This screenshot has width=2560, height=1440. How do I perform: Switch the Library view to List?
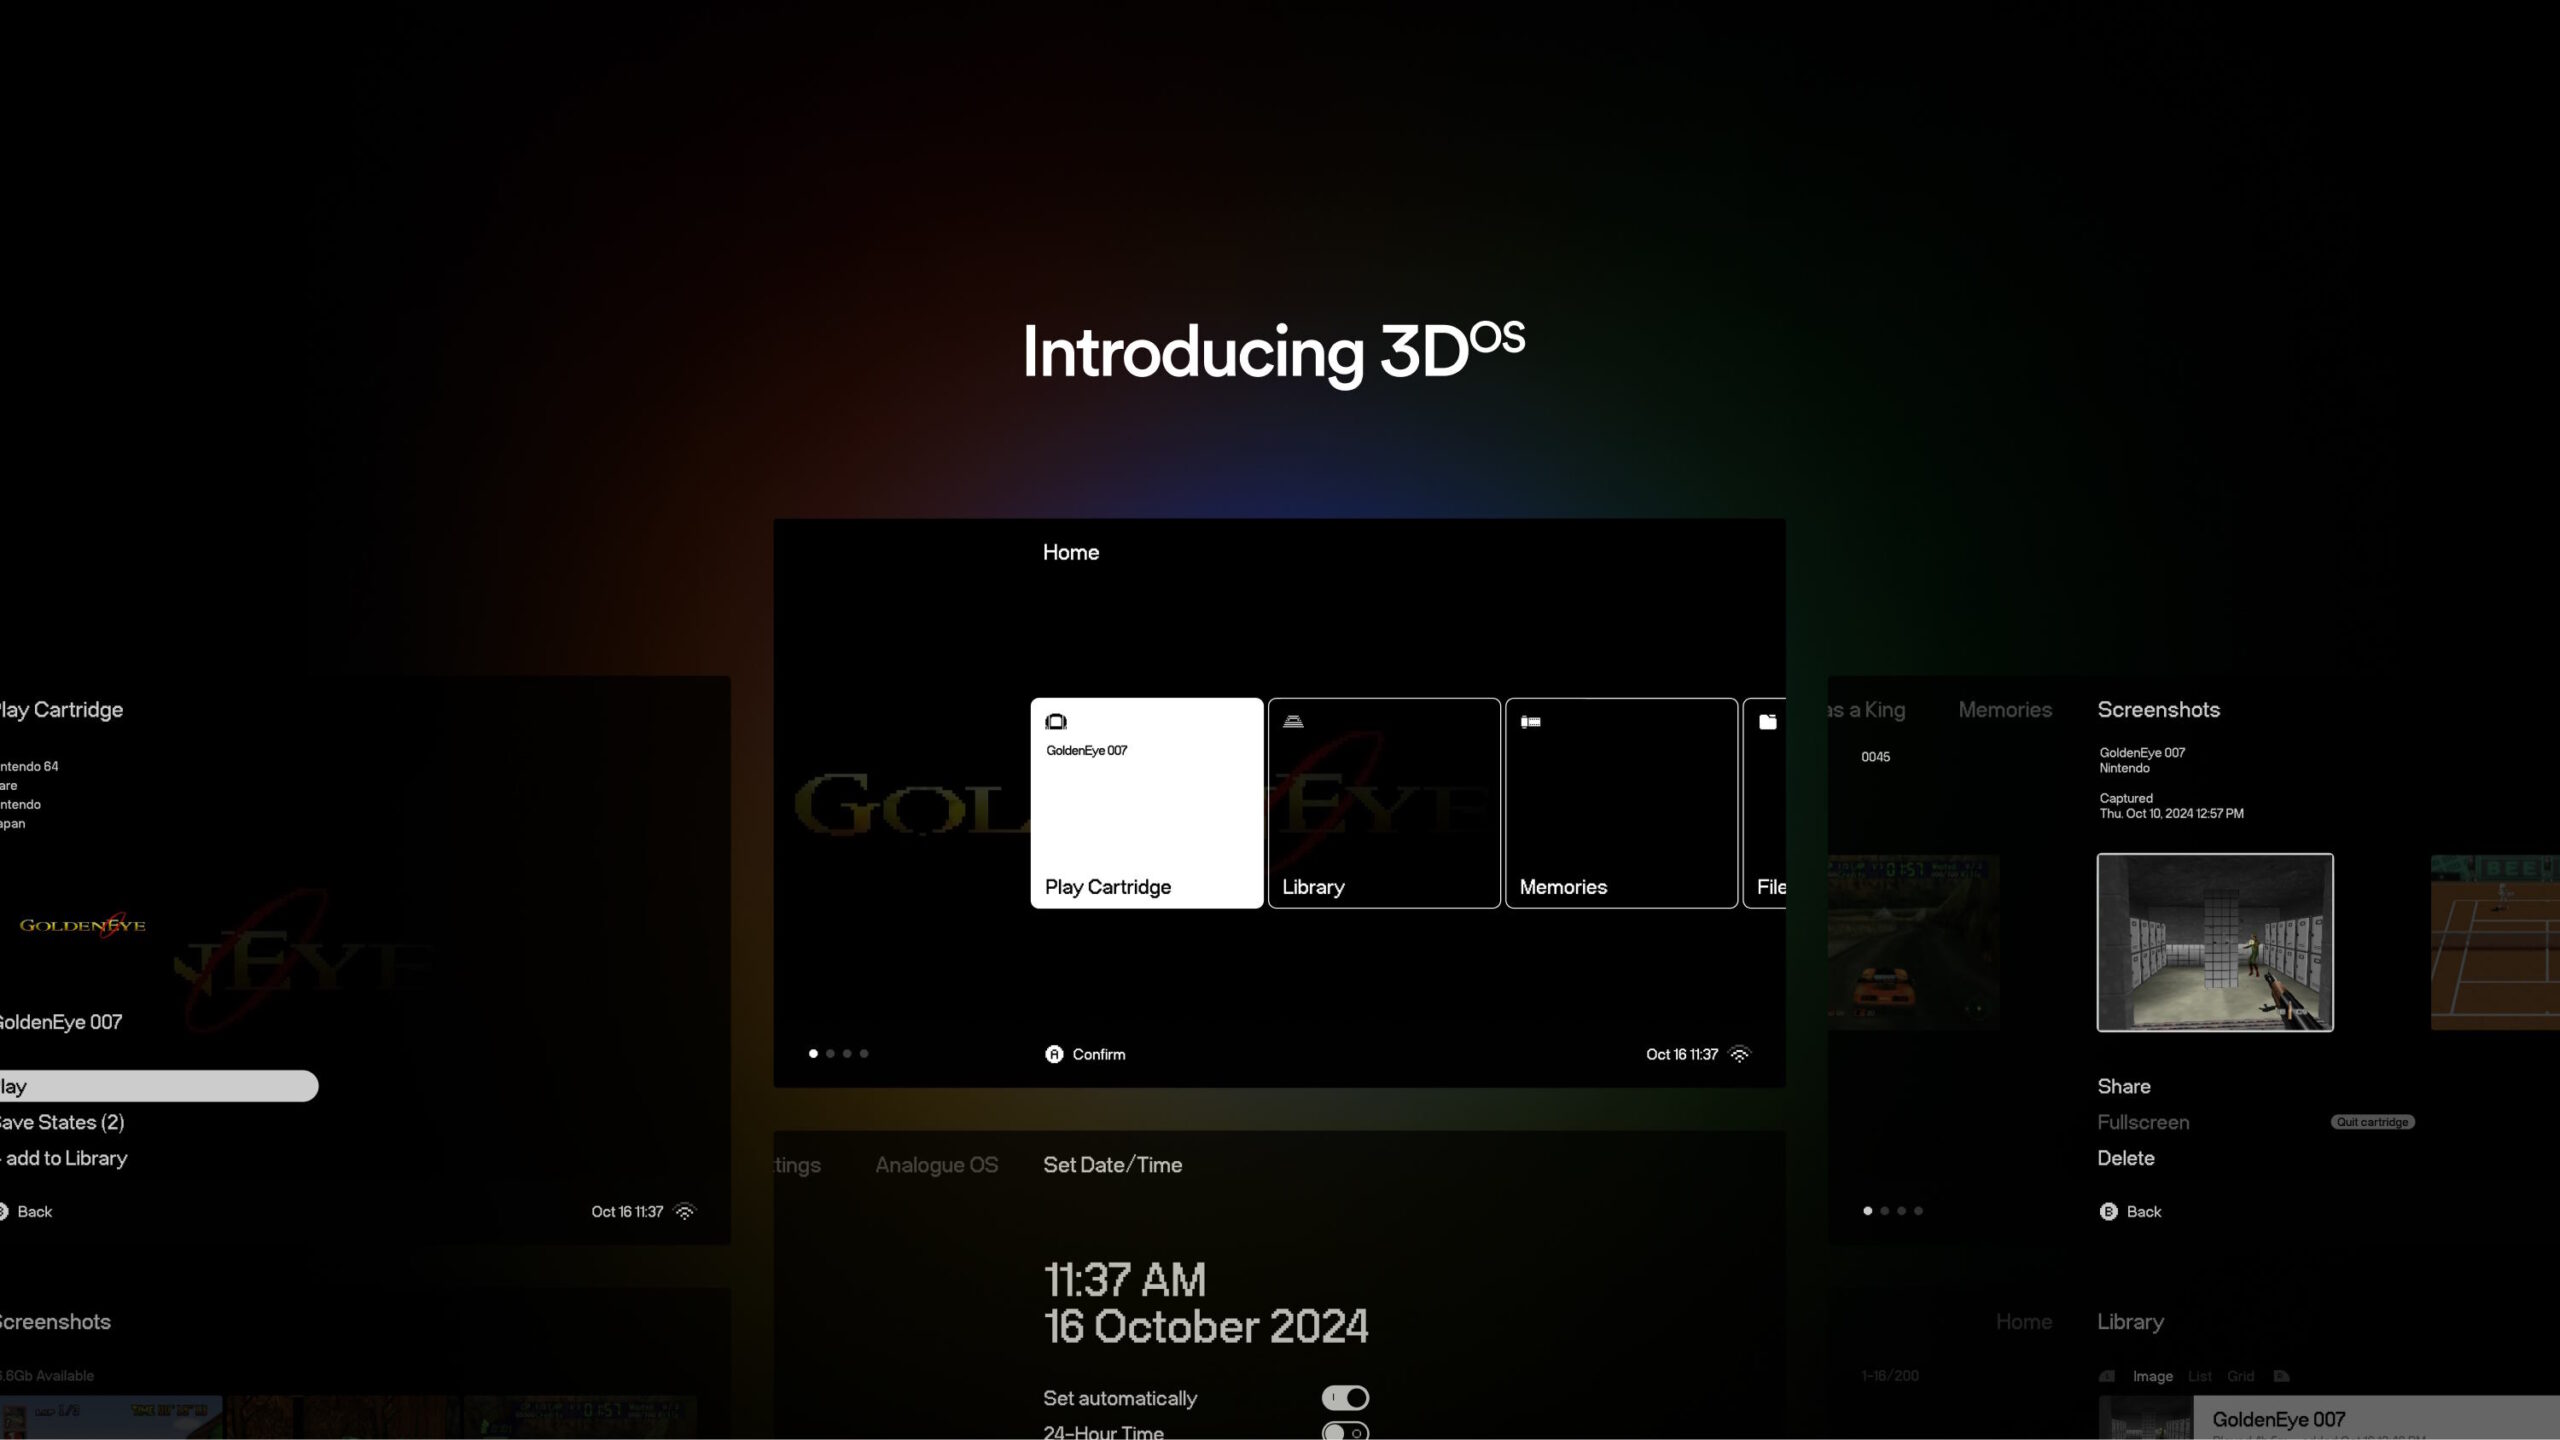2199,1375
